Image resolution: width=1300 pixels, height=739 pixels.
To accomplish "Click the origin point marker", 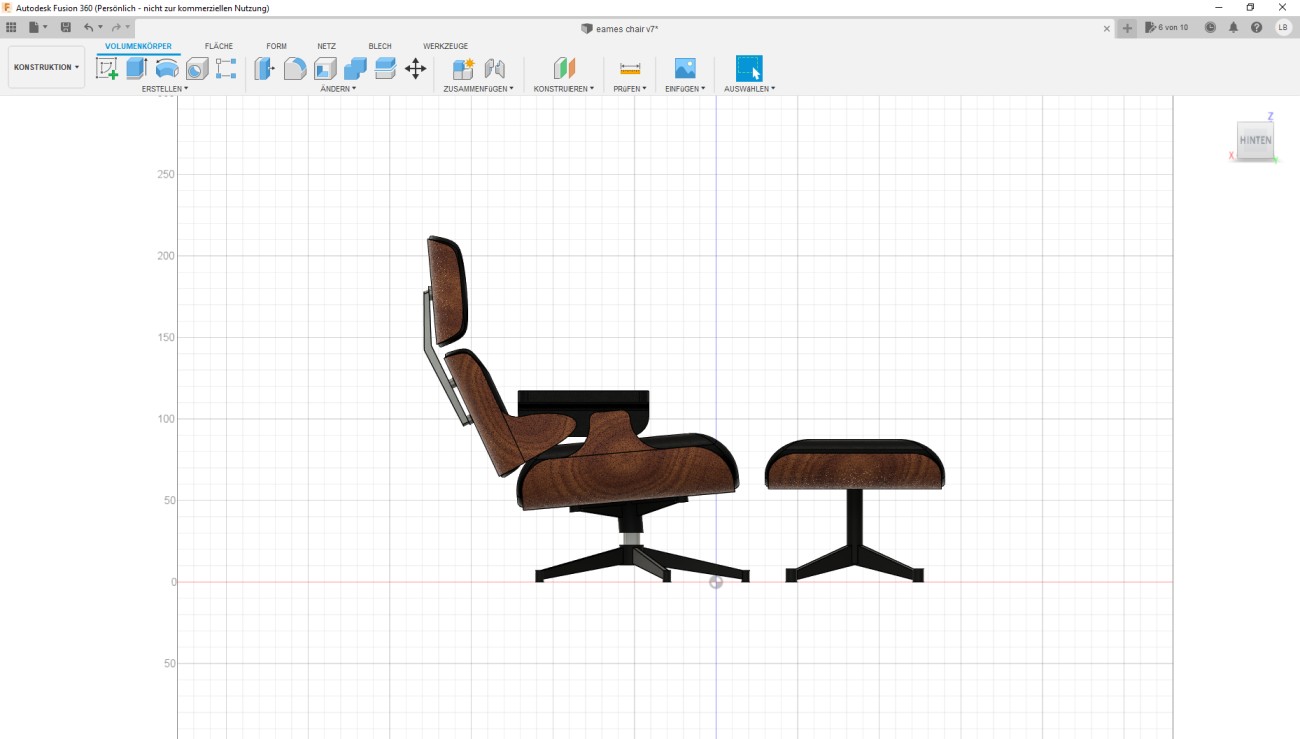I will pyautogui.click(x=716, y=582).
